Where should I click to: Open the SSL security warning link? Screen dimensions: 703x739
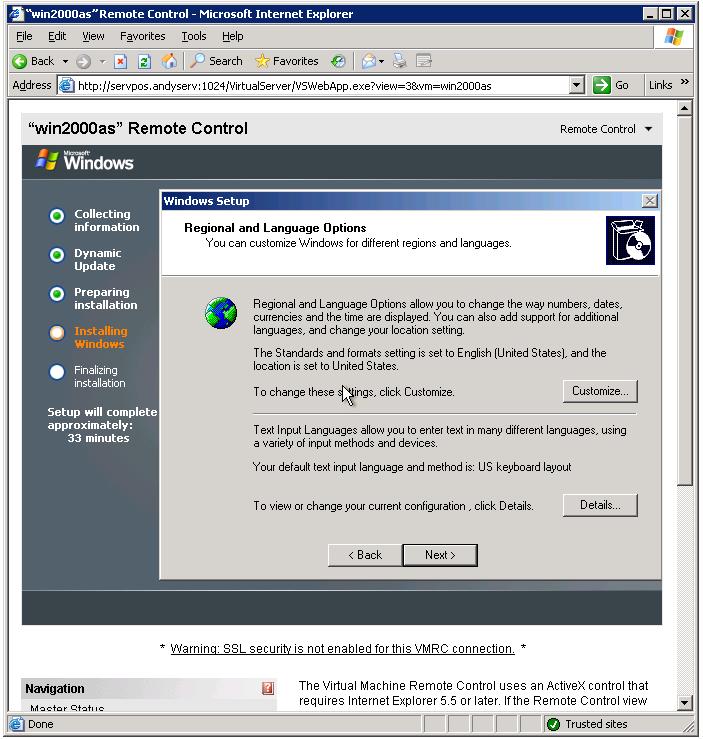[x=342, y=649]
